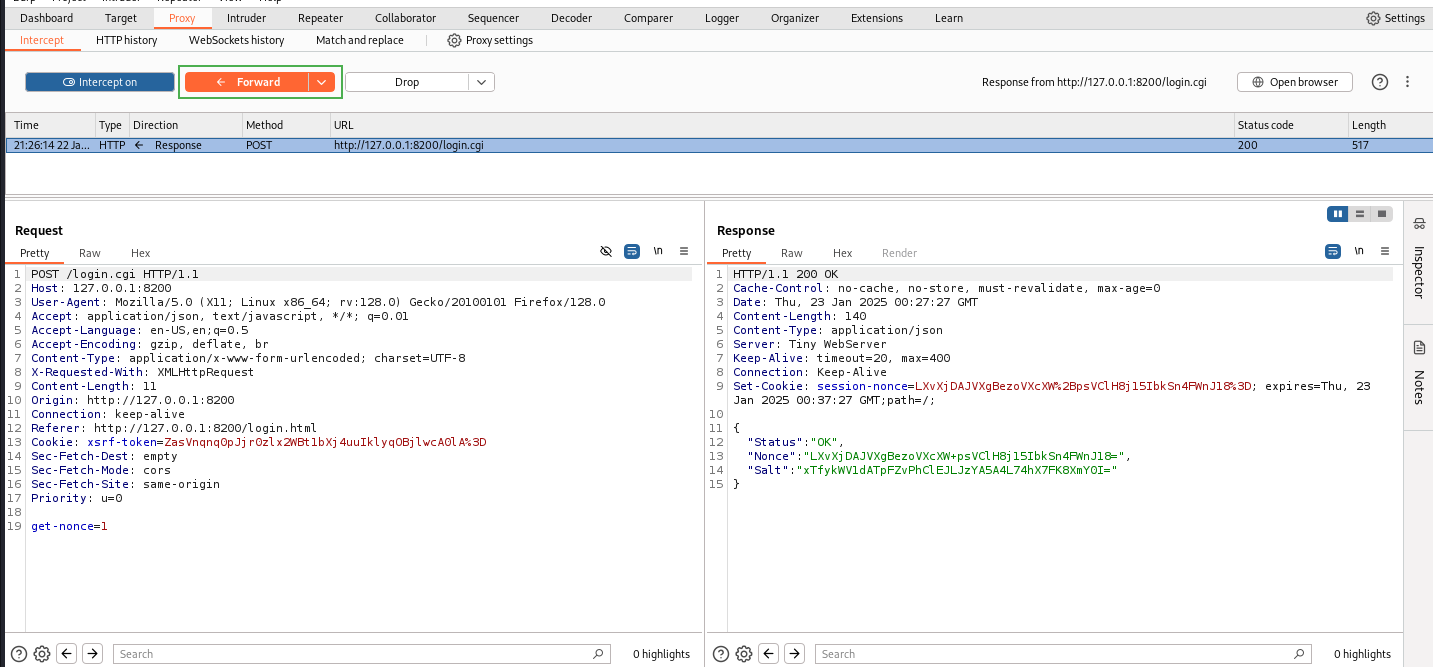The width and height of the screenshot is (1433, 667).
Task: Open the Inspector side panel
Action: pos(1418,260)
